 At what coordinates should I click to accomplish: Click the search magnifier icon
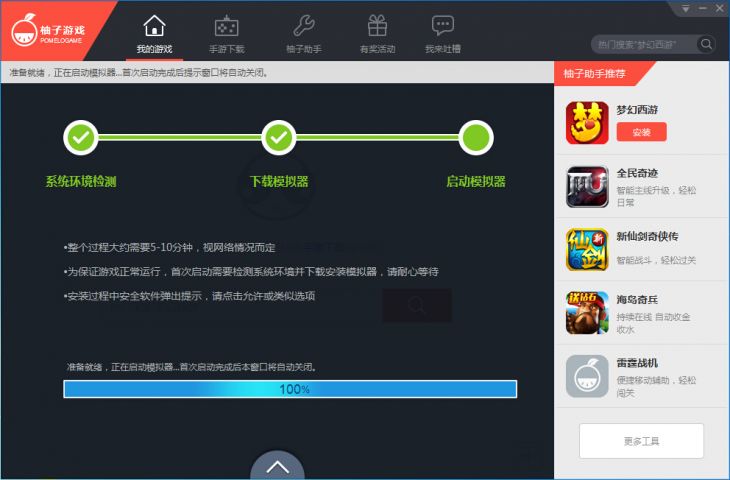click(x=706, y=44)
